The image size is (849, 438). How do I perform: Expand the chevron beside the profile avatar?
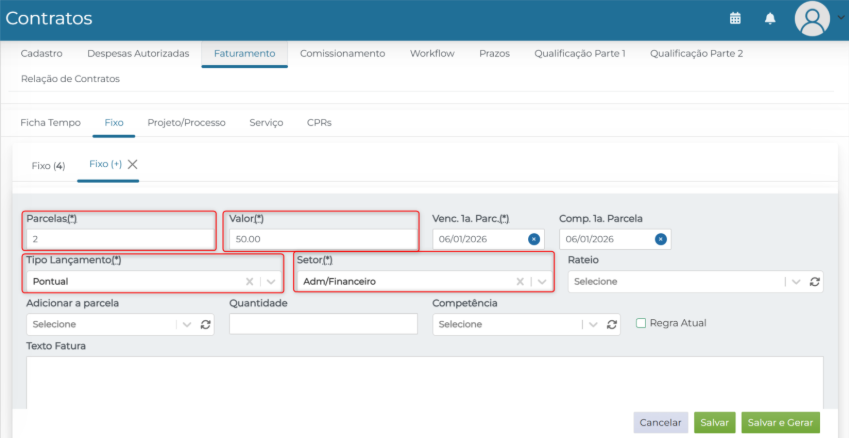pyautogui.click(x=841, y=17)
